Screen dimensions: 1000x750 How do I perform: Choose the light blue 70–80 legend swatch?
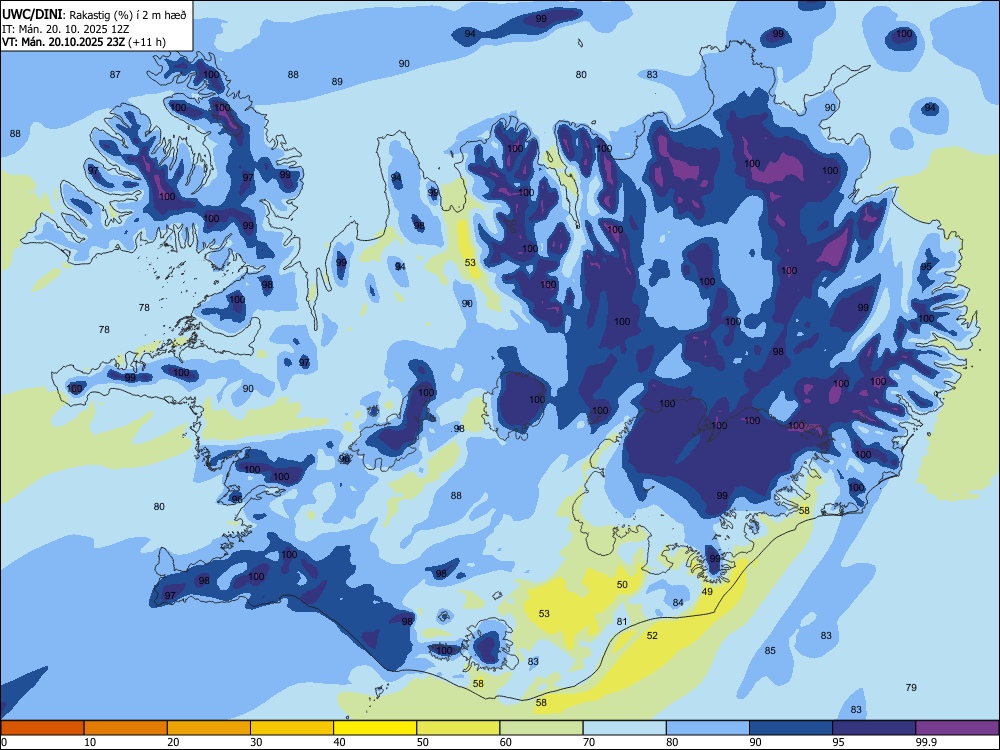tap(624, 728)
